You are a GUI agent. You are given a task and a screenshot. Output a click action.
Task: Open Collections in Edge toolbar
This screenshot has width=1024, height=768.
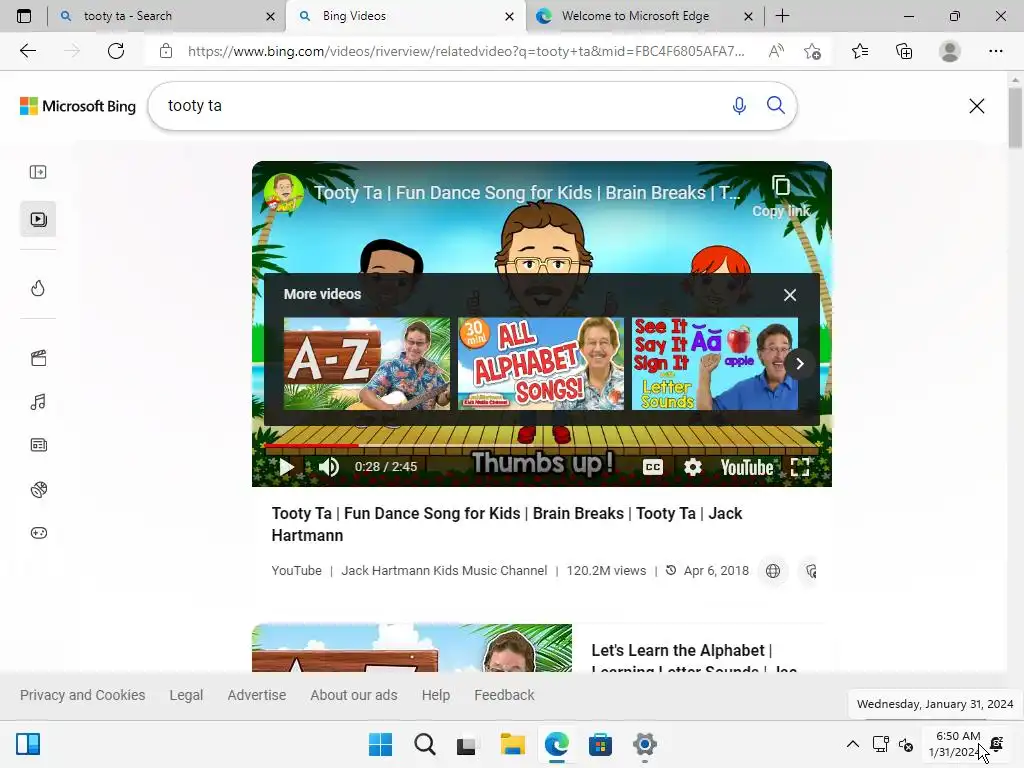click(x=904, y=51)
